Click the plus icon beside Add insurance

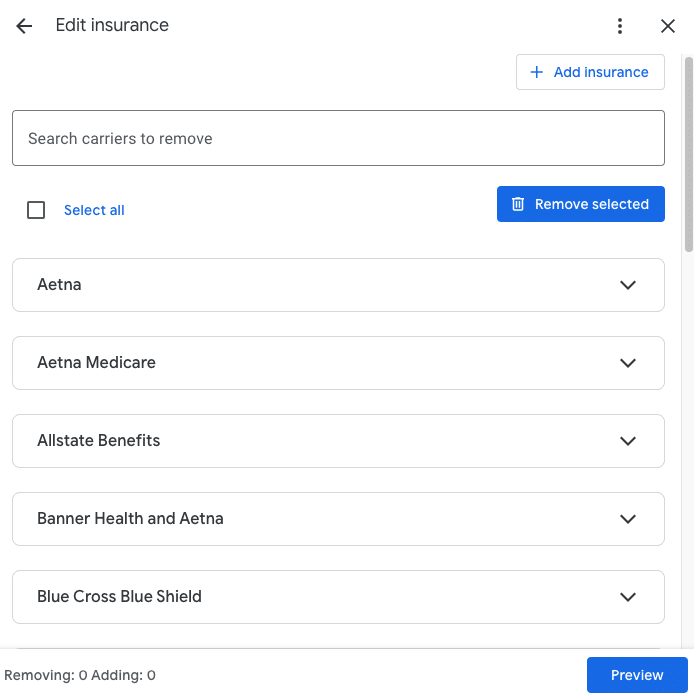[x=537, y=72]
